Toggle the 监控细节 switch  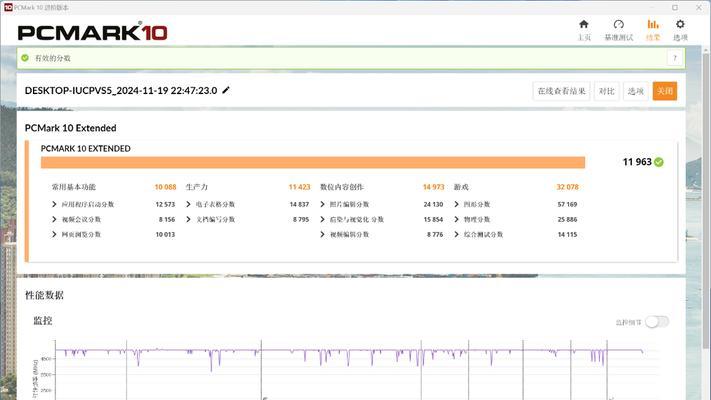[x=657, y=322]
